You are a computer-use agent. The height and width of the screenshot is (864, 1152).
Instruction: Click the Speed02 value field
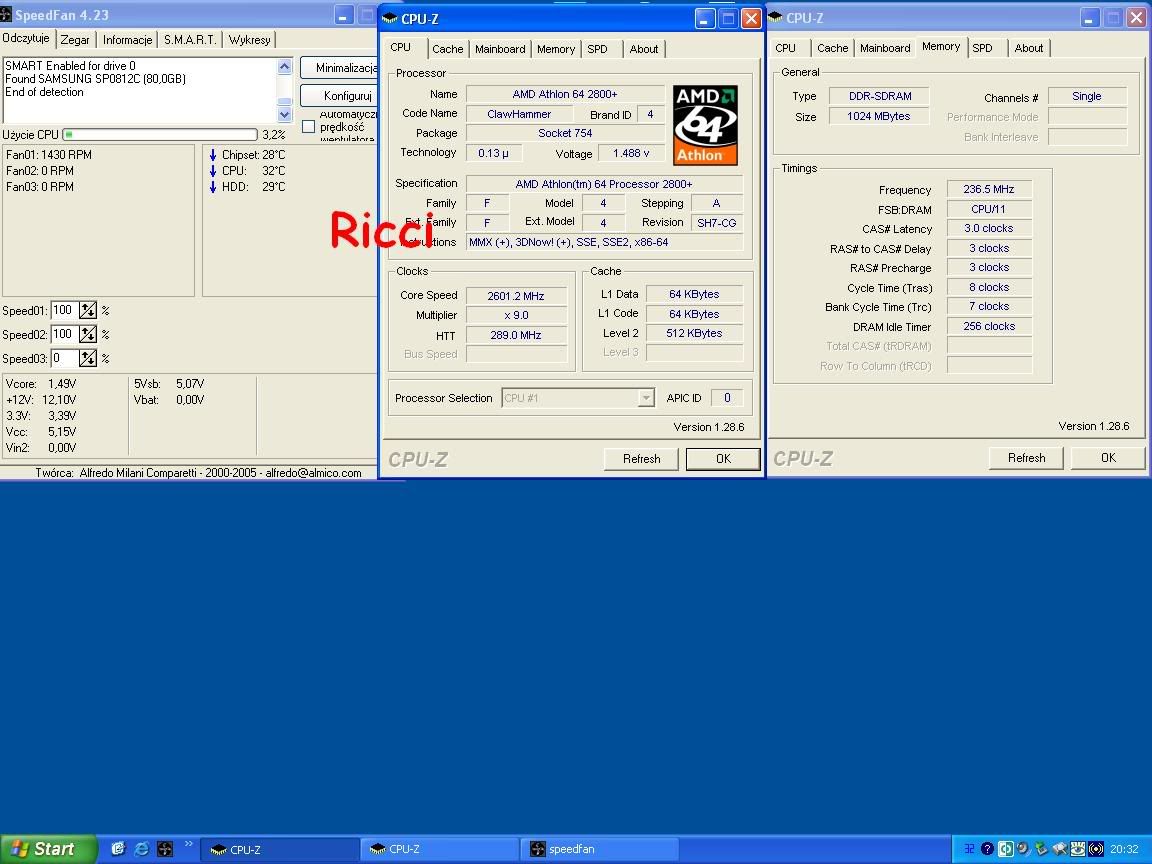[65, 334]
